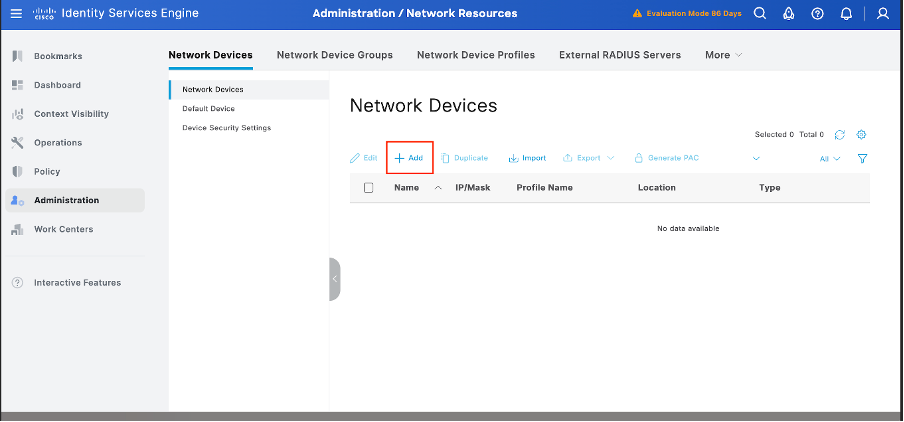Open the All view dropdown
Viewport: 904px width, 422px height.
click(x=830, y=159)
